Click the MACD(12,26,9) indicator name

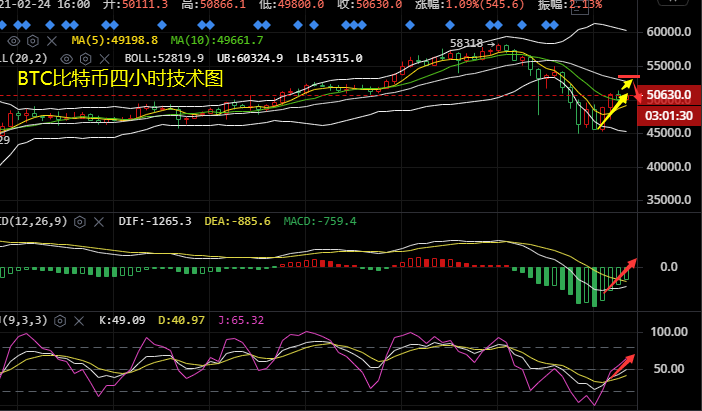(34, 221)
